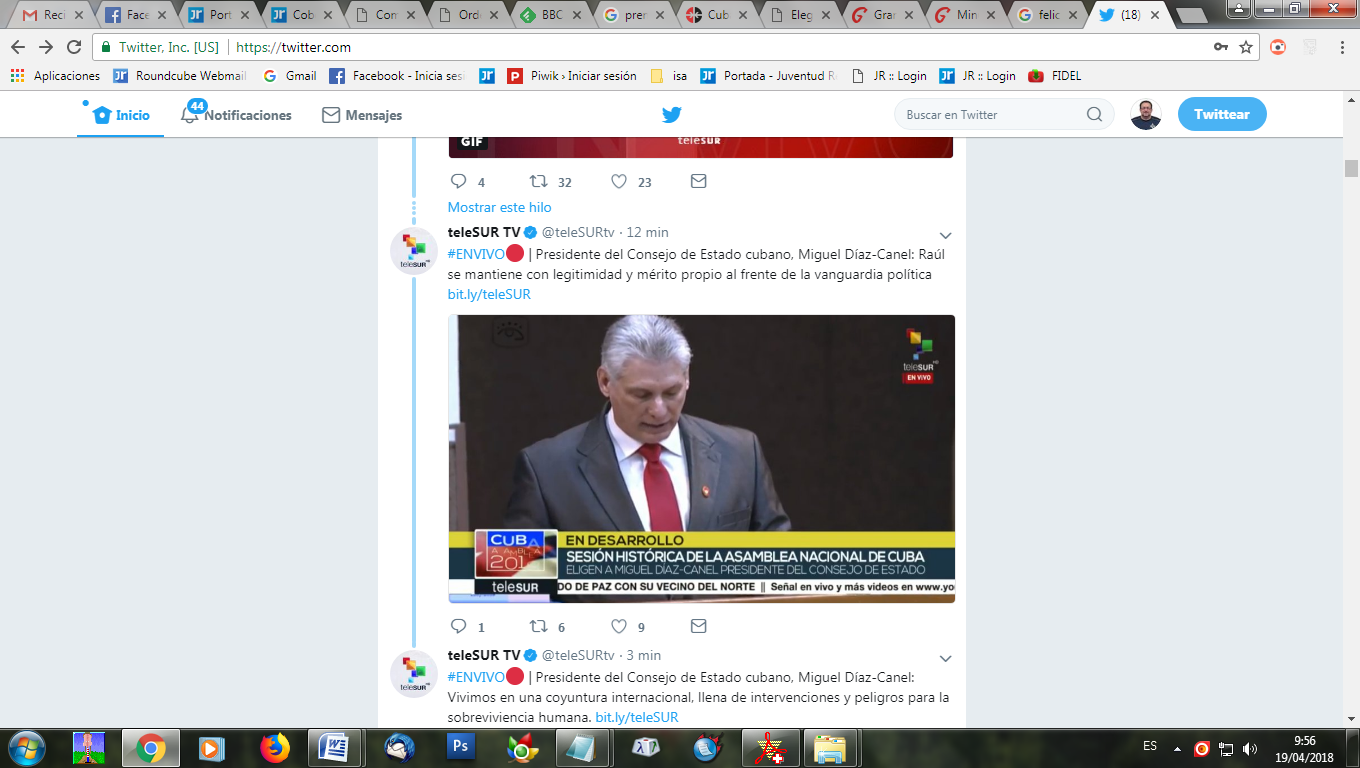Open Piwik Iniciar sesión bookmark

click(572, 75)
